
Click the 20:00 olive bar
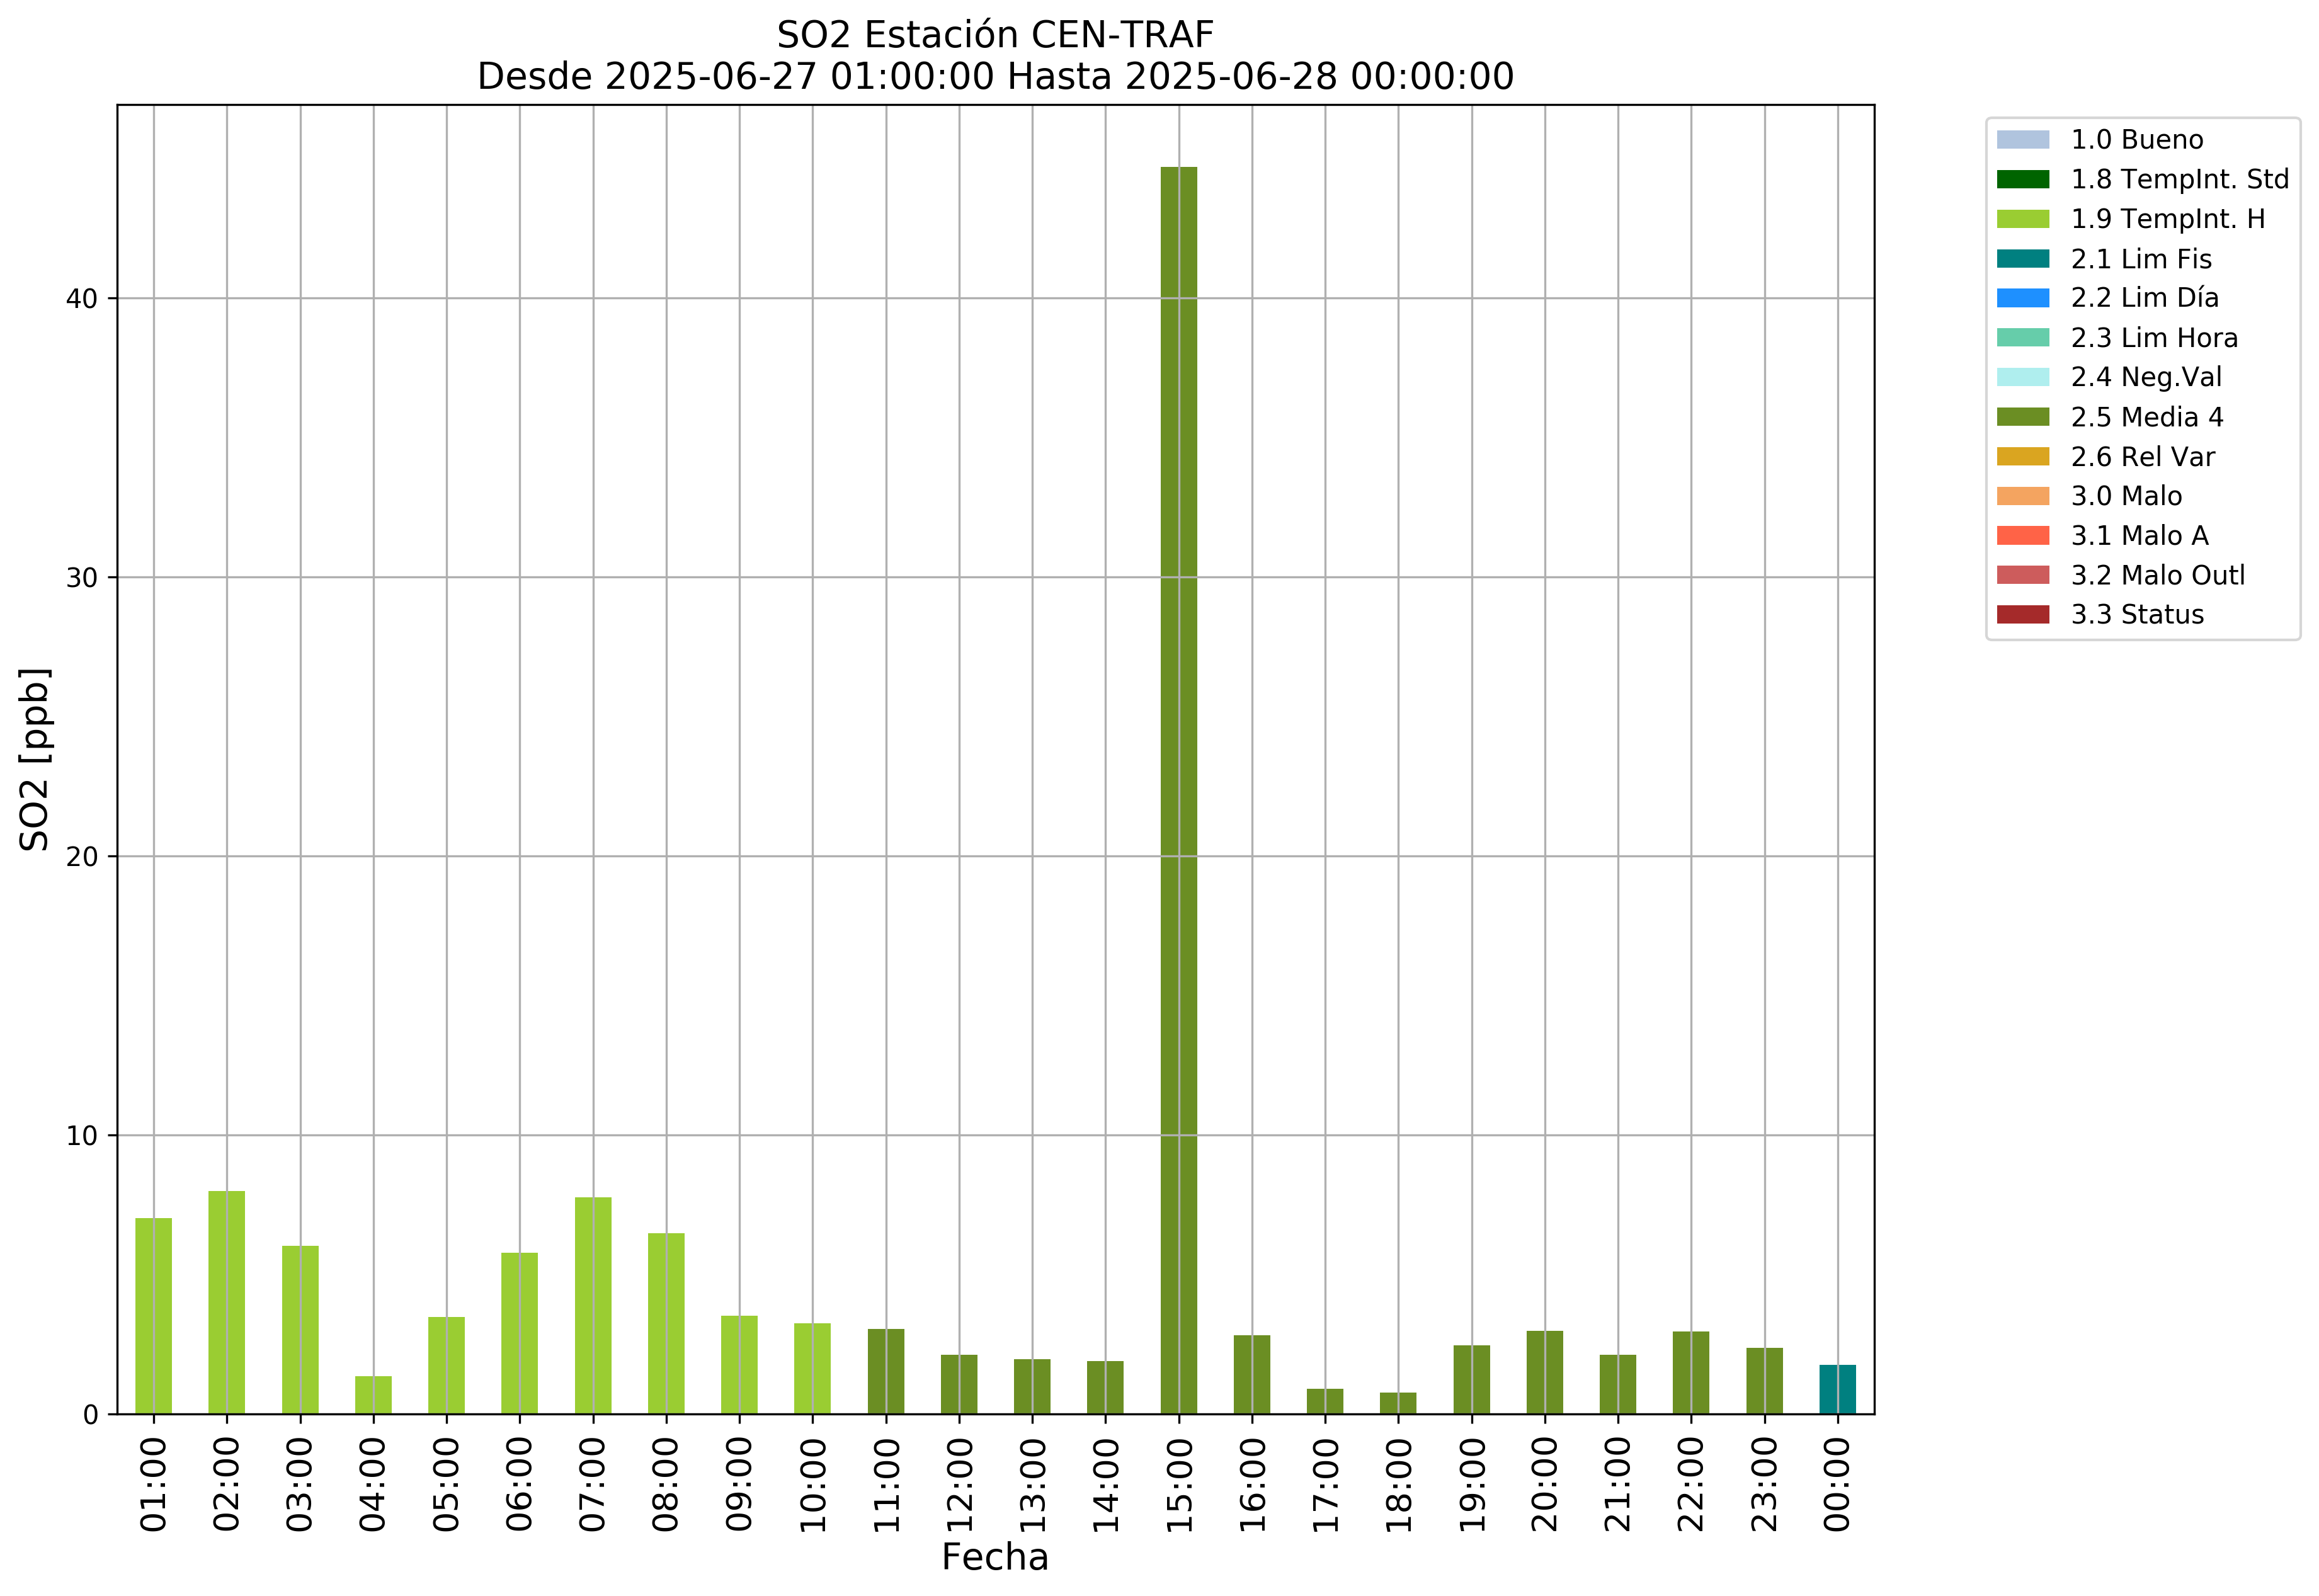point(1544,1372)
